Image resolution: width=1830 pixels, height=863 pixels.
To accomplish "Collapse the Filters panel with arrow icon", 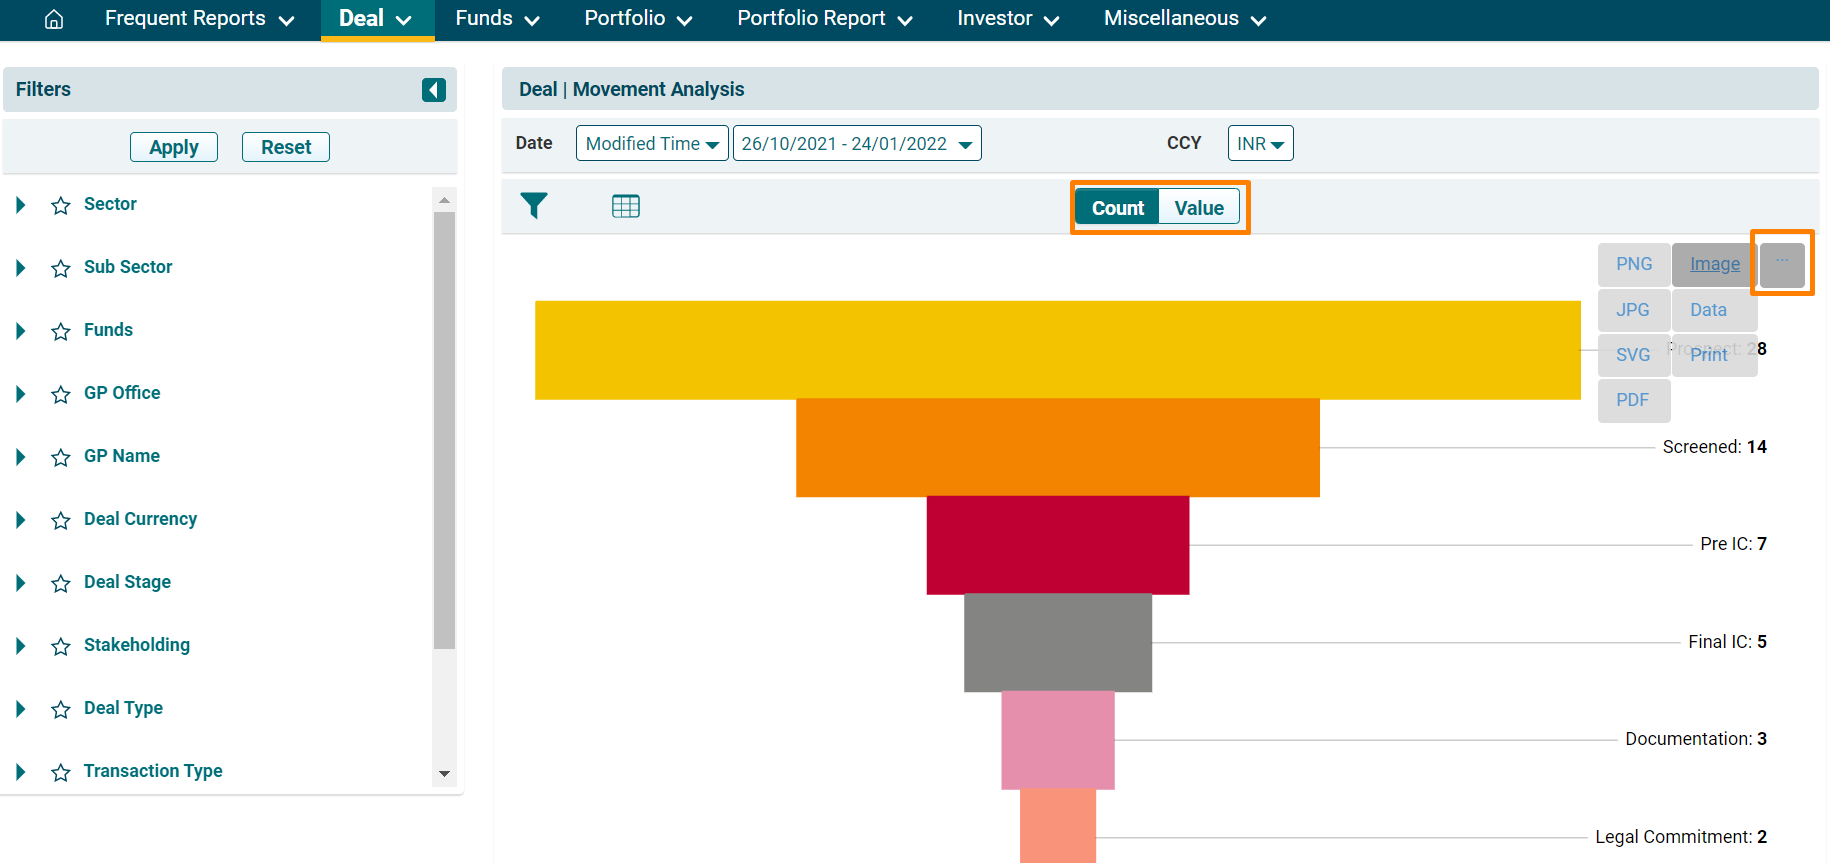I will pos(433,90).
